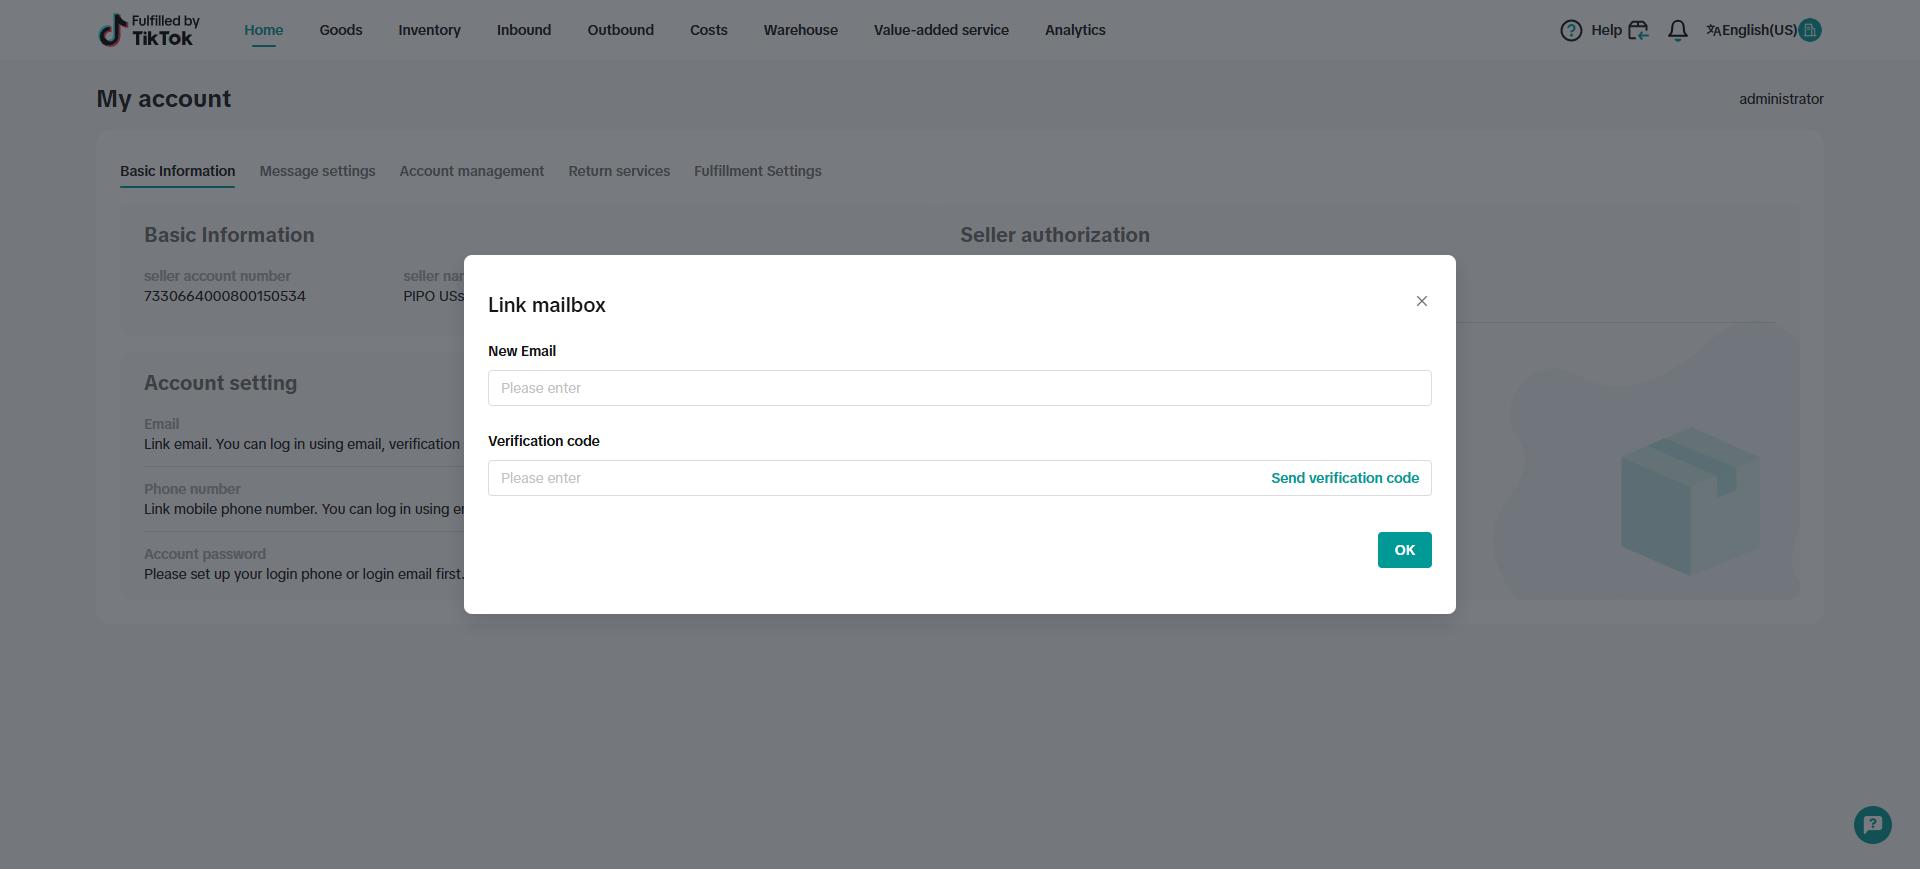Switch to the Account management tab
The image size is (1920, 869).
click(472, 171)
